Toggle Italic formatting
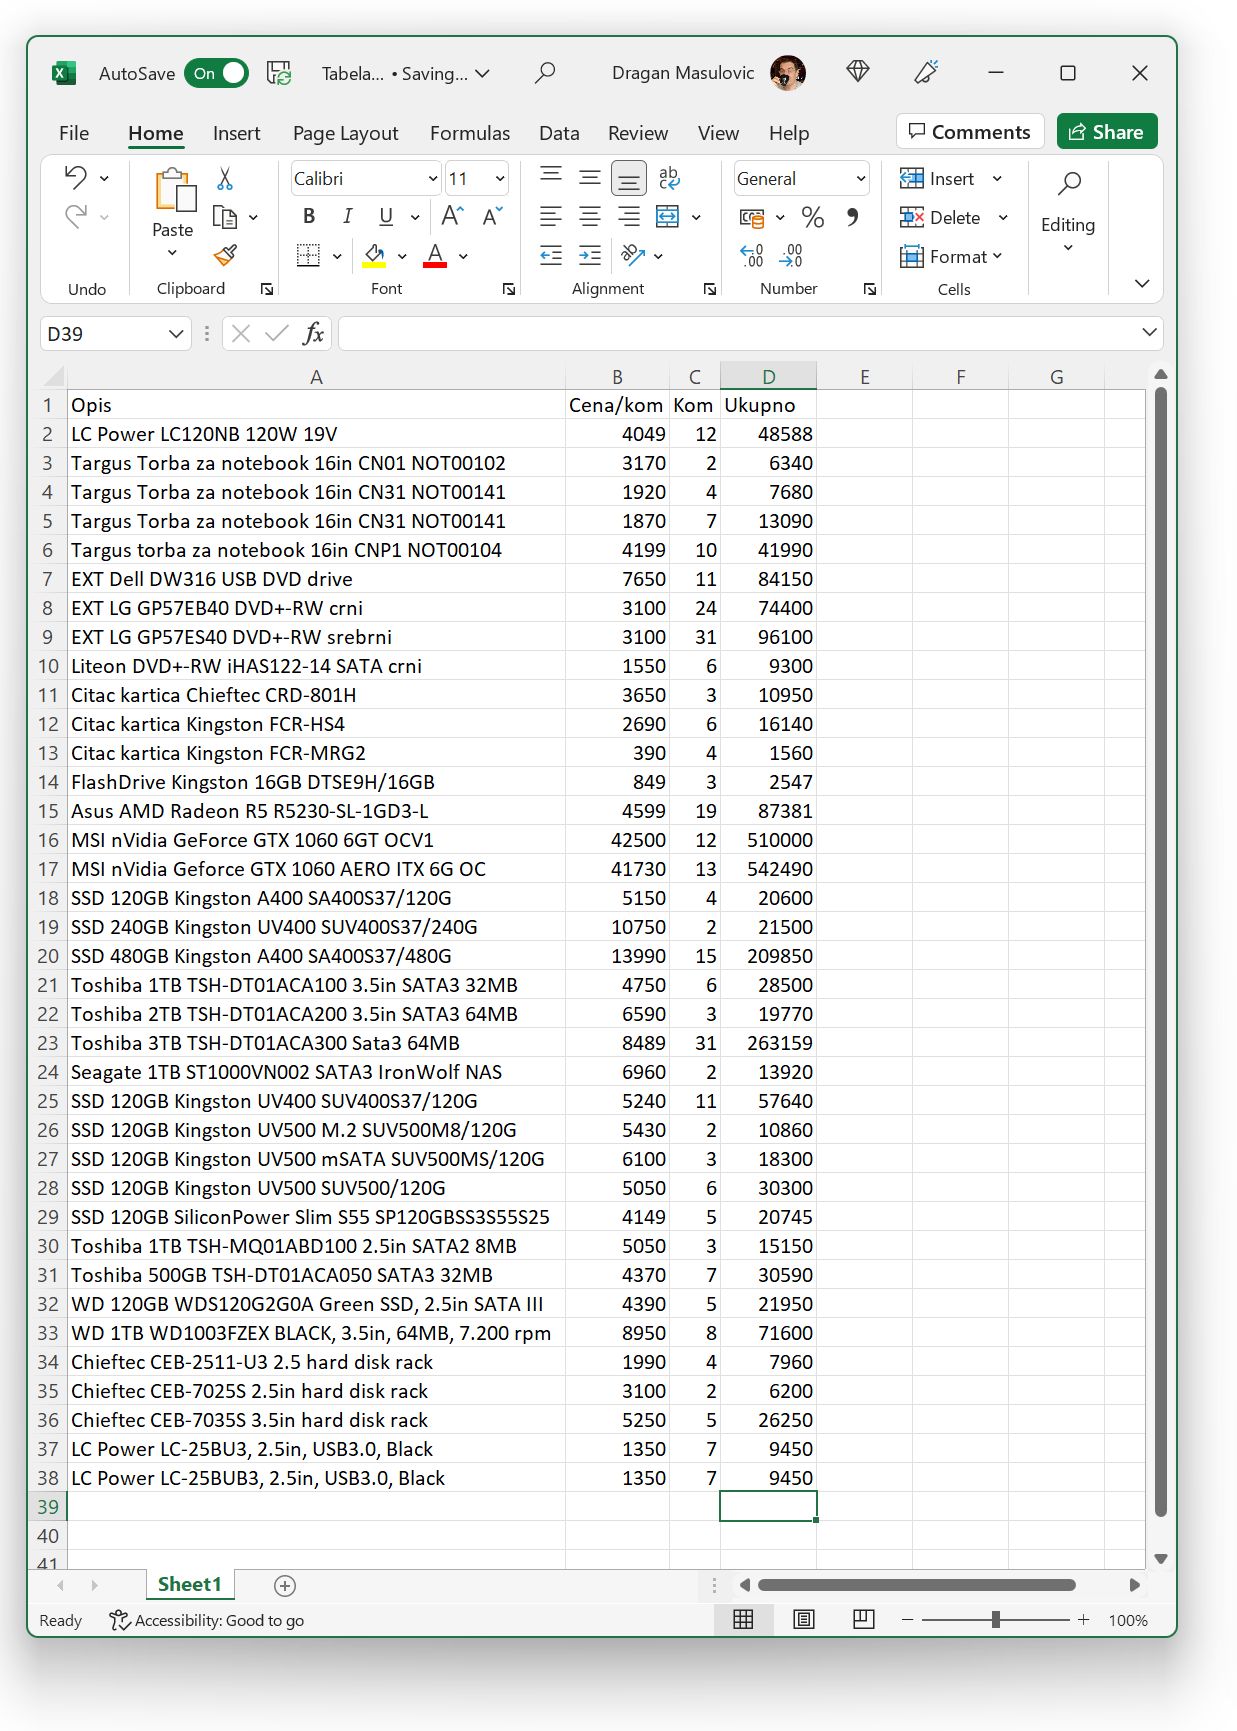 pos(347,216)
